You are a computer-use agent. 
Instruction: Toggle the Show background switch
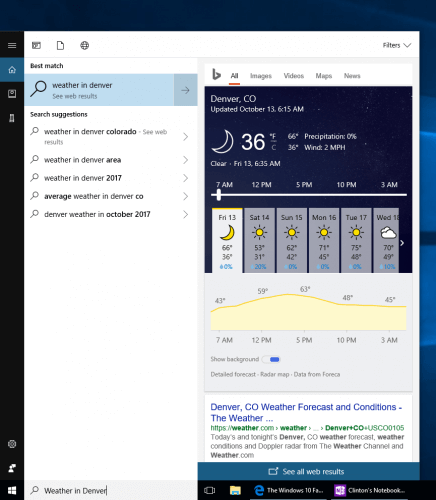pyautogui.click(x=271, y=359)
